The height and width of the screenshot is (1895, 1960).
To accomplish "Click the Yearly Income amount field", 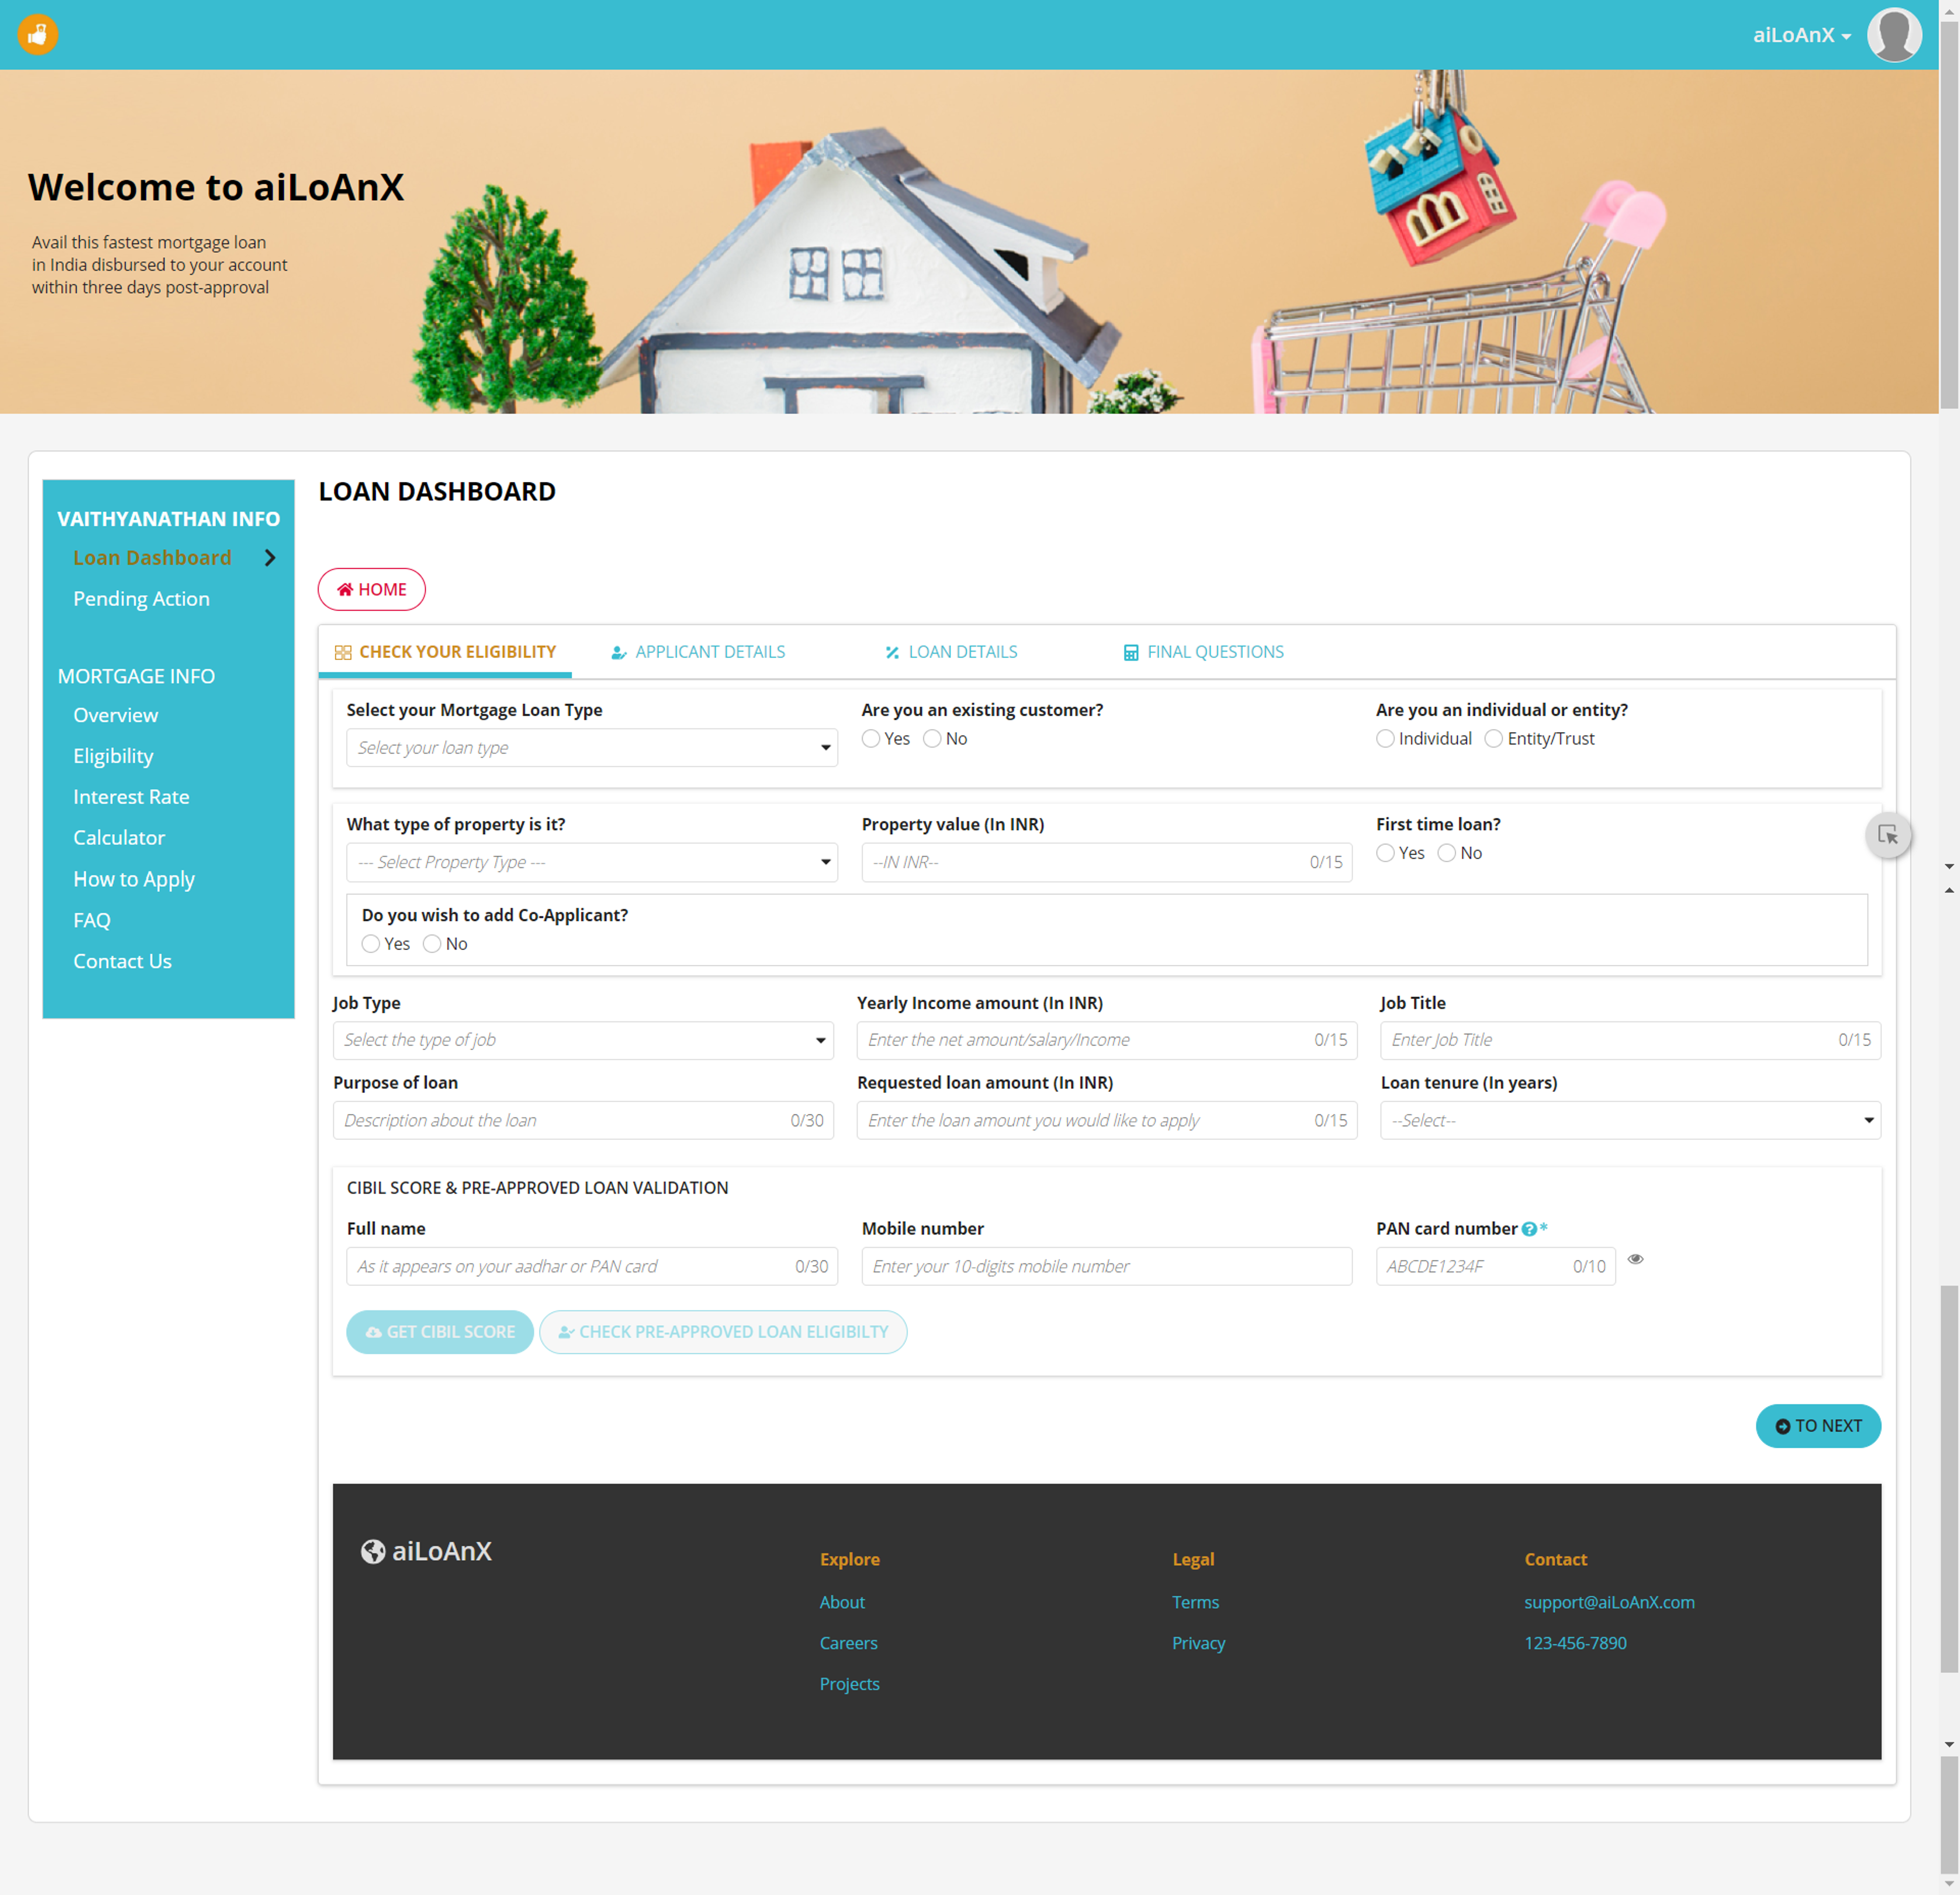I will coord(1106,1040).
